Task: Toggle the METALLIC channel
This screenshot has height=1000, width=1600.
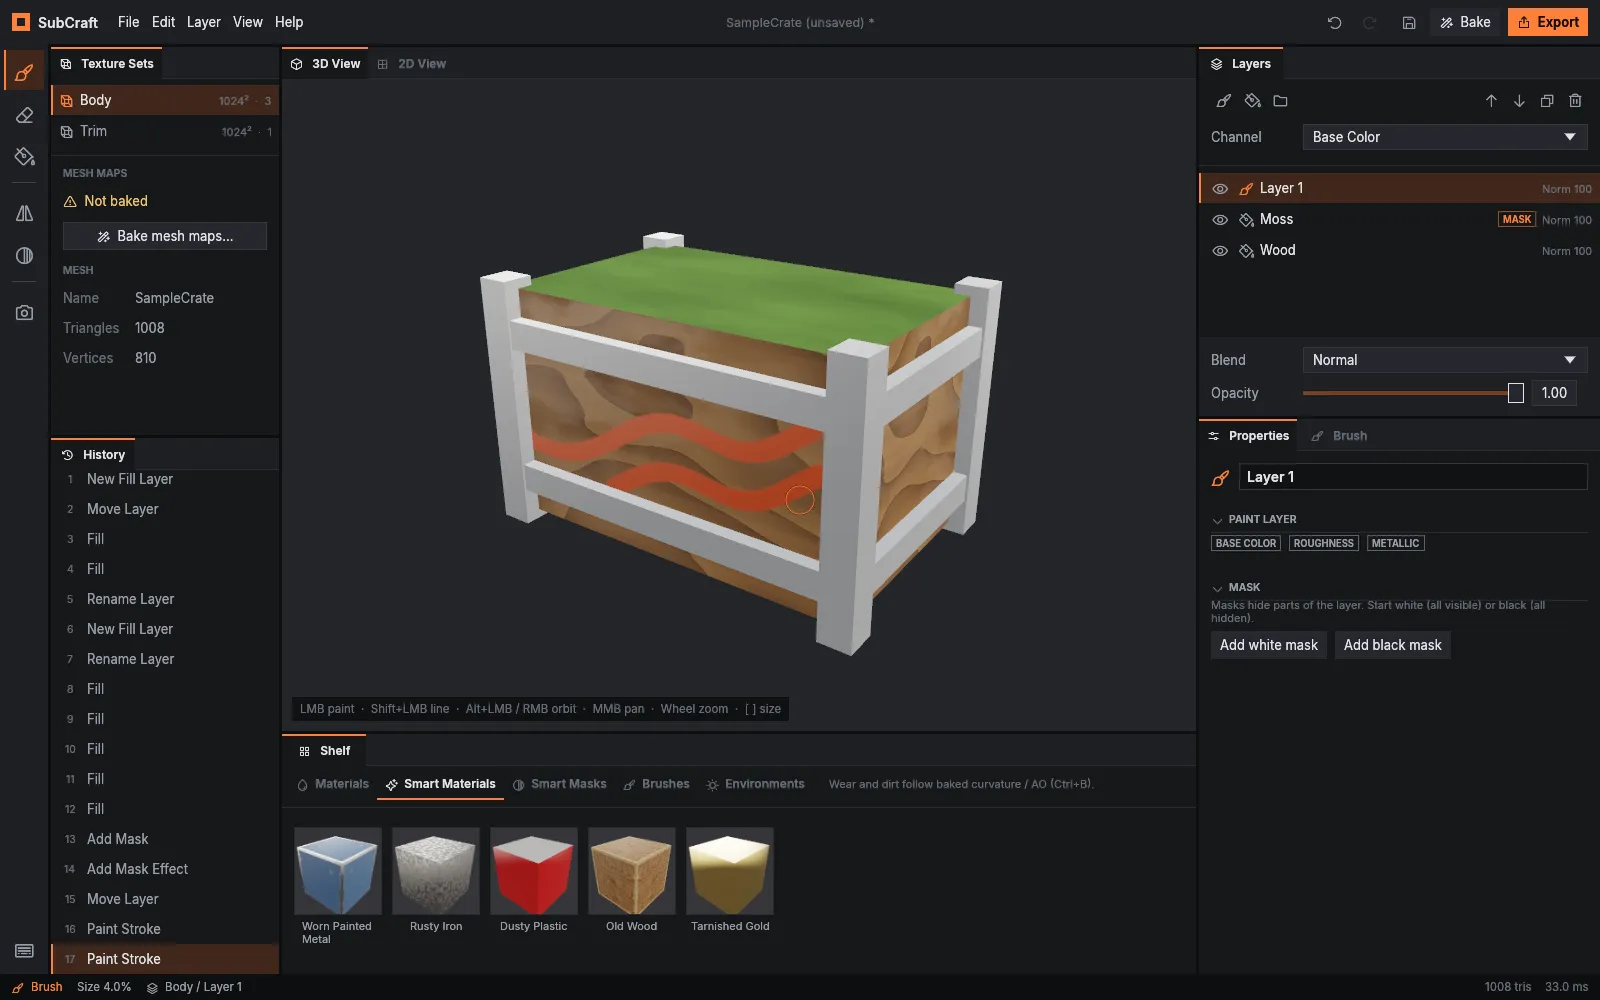Action: pyautogui.click(x=1395, y=543)
